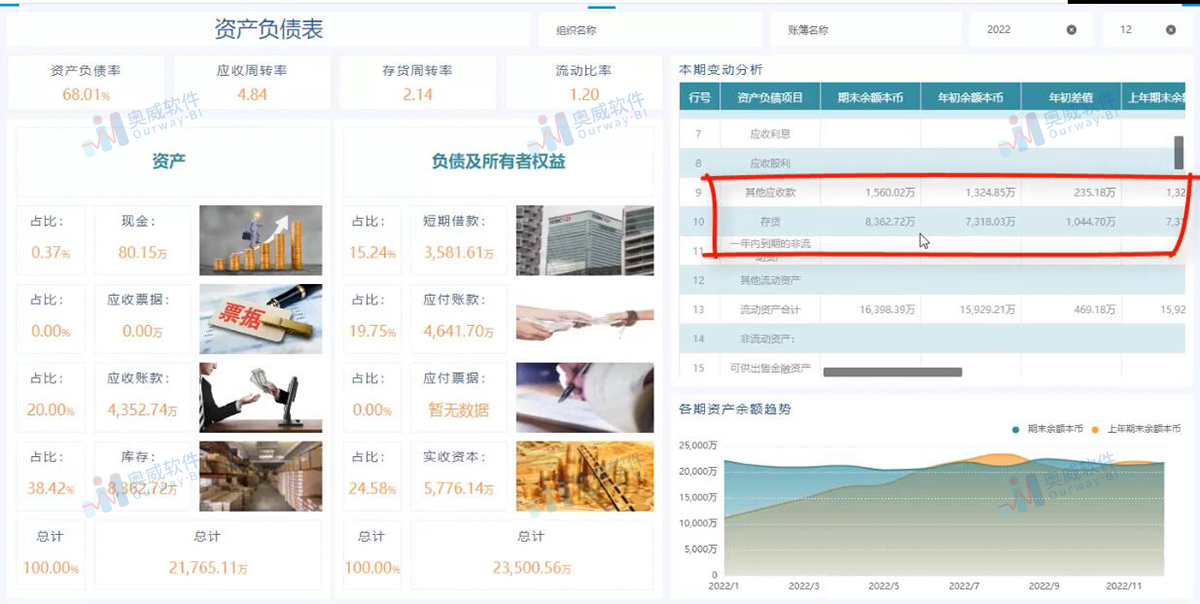Image resolution: width=1200 pixels, height=604 pixels.
Task: Click the 应收账款 4,352.74万 value
Action: [x=142, y=410]
